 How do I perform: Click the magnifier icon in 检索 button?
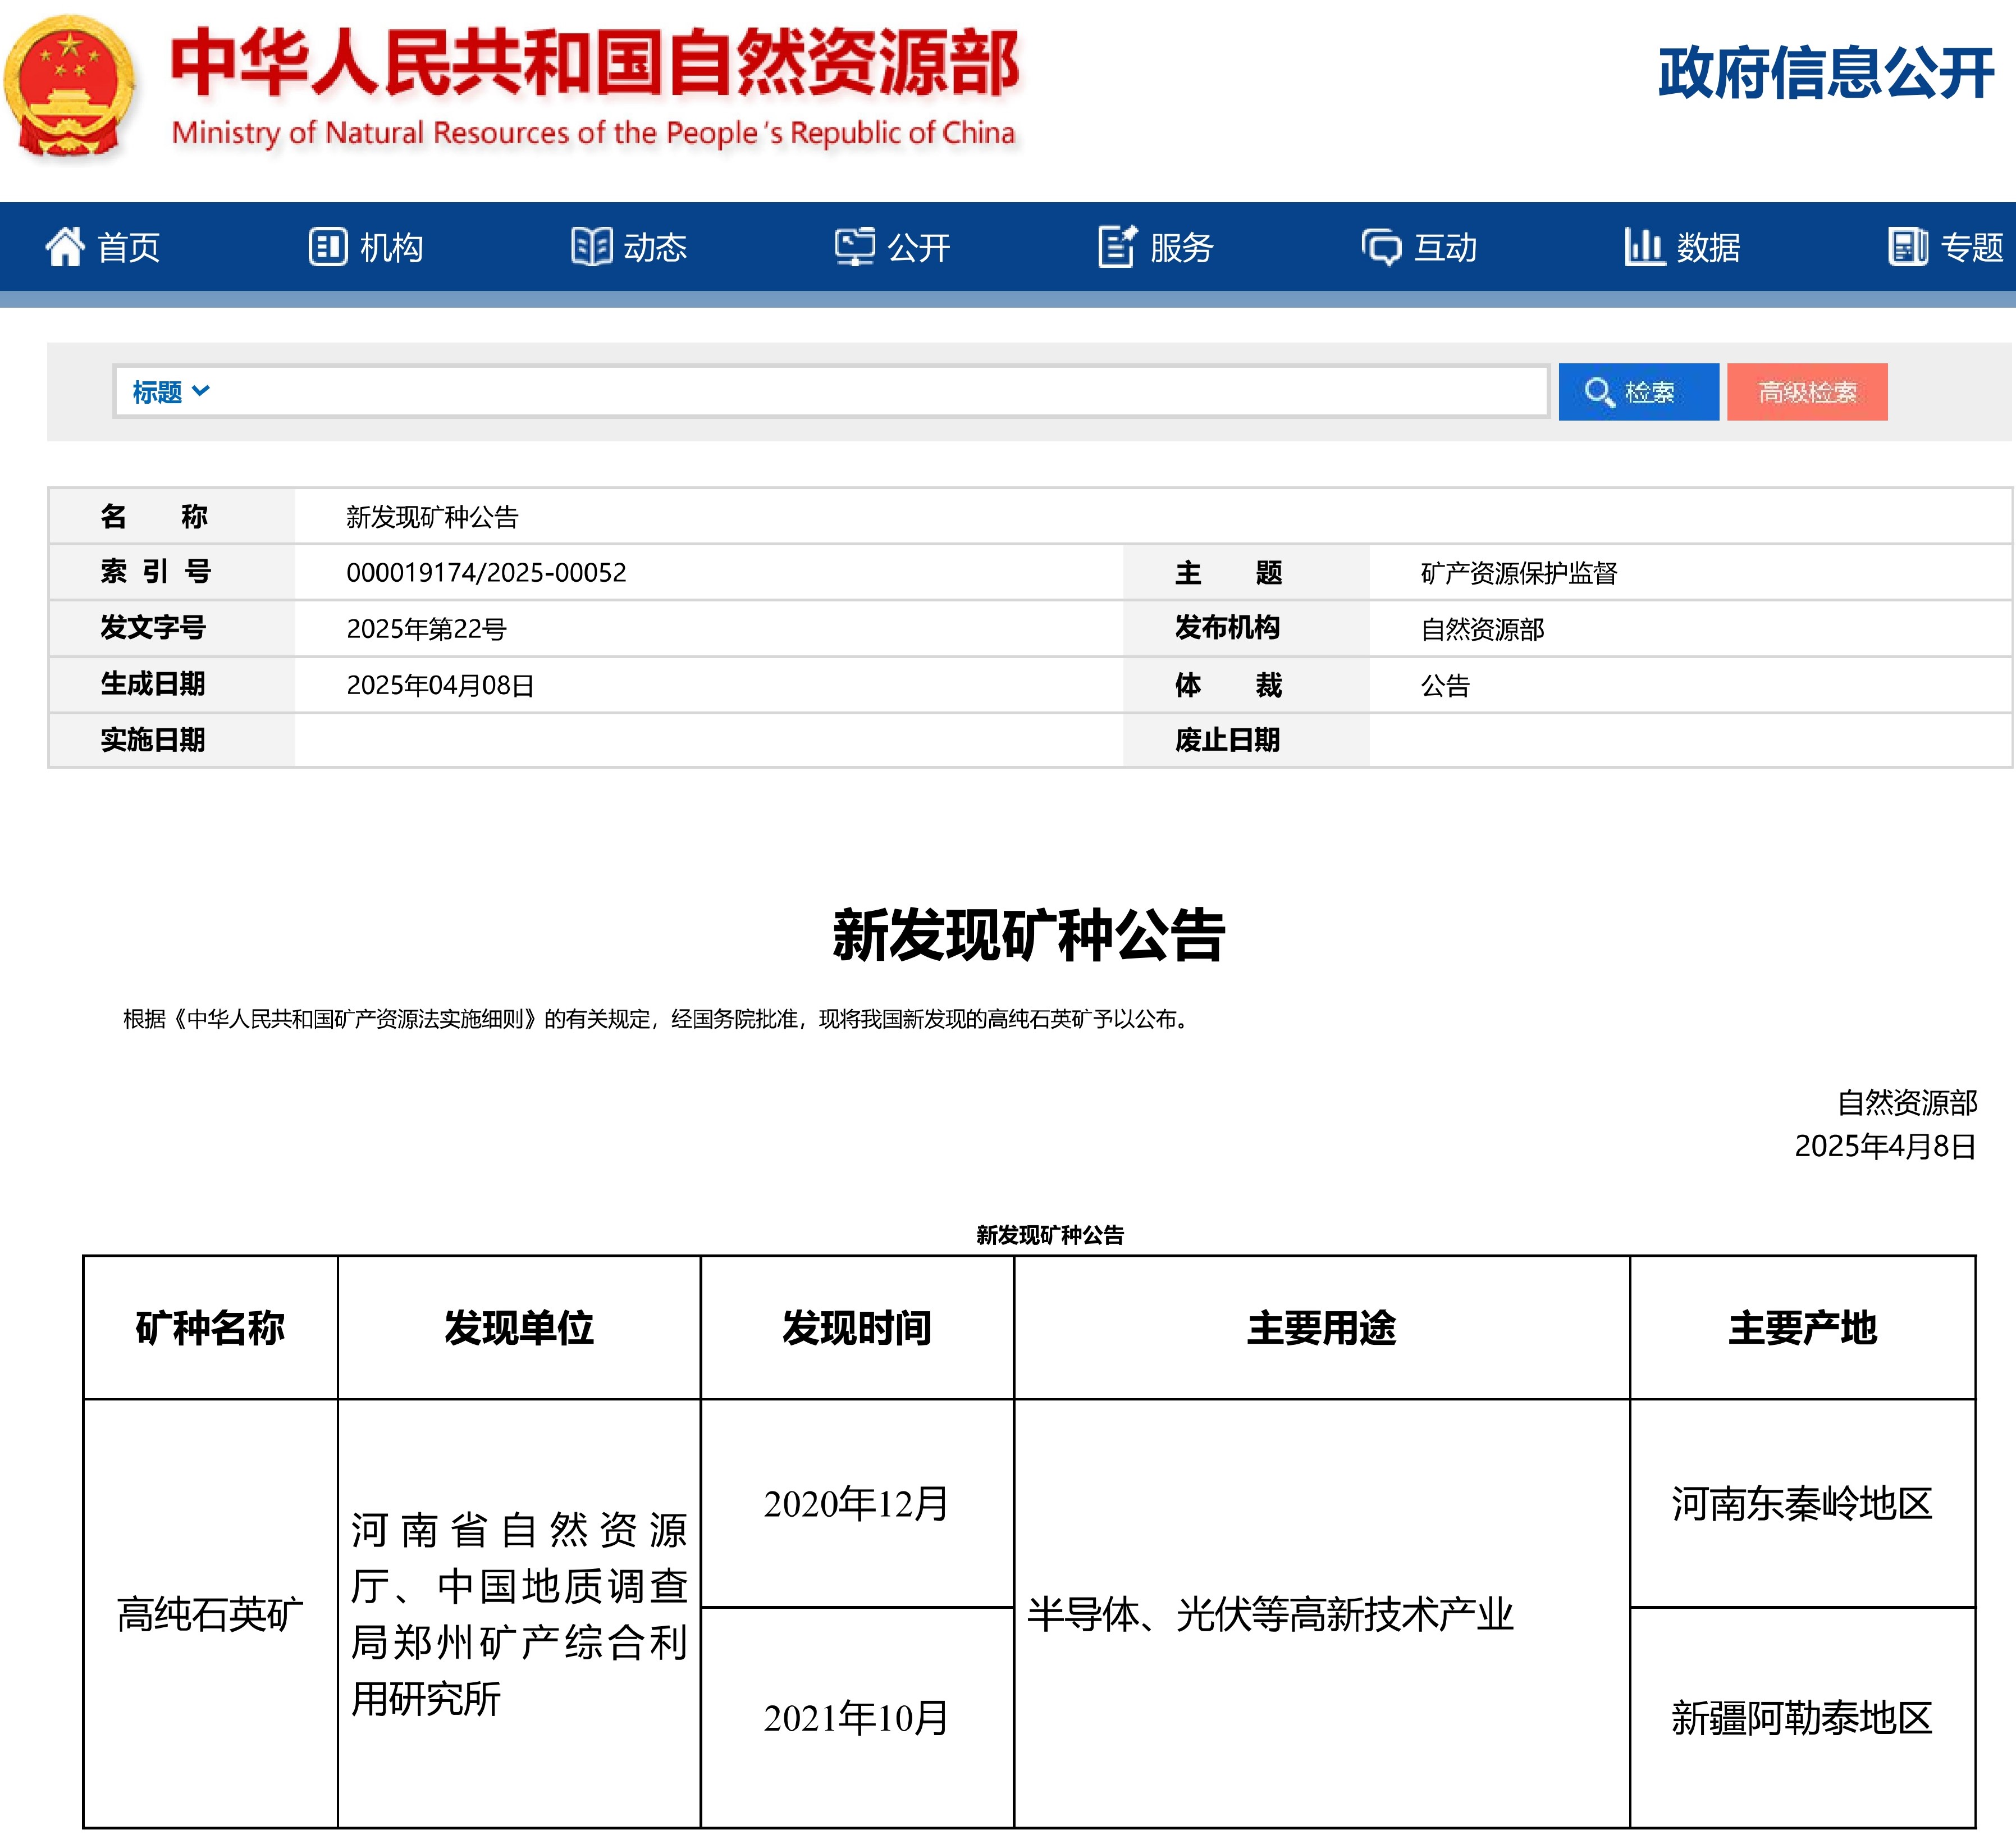1601,392
